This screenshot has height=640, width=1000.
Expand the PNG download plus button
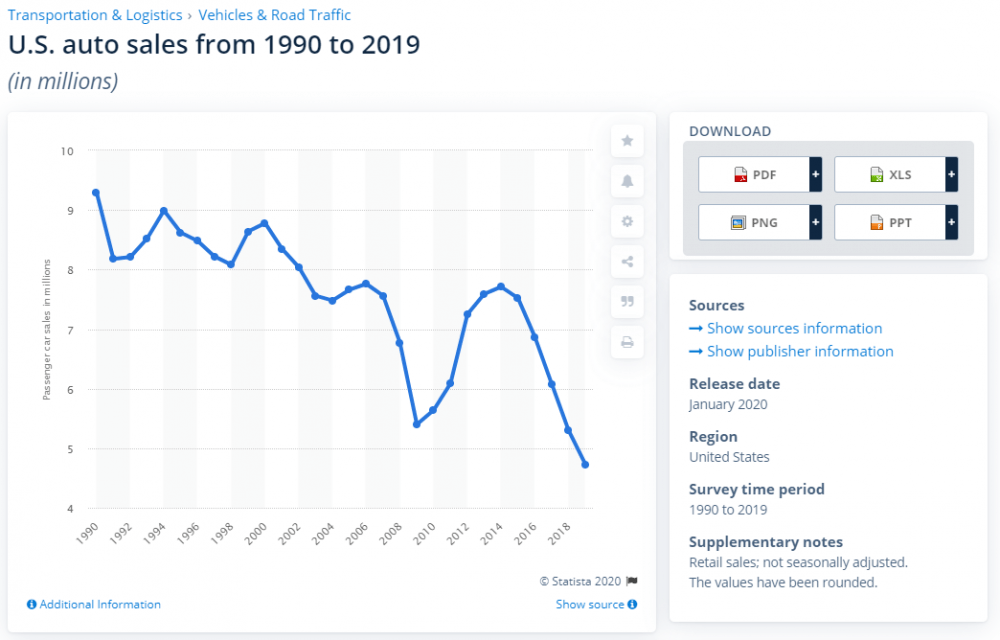pyautogui.click(x=816, y=222)
